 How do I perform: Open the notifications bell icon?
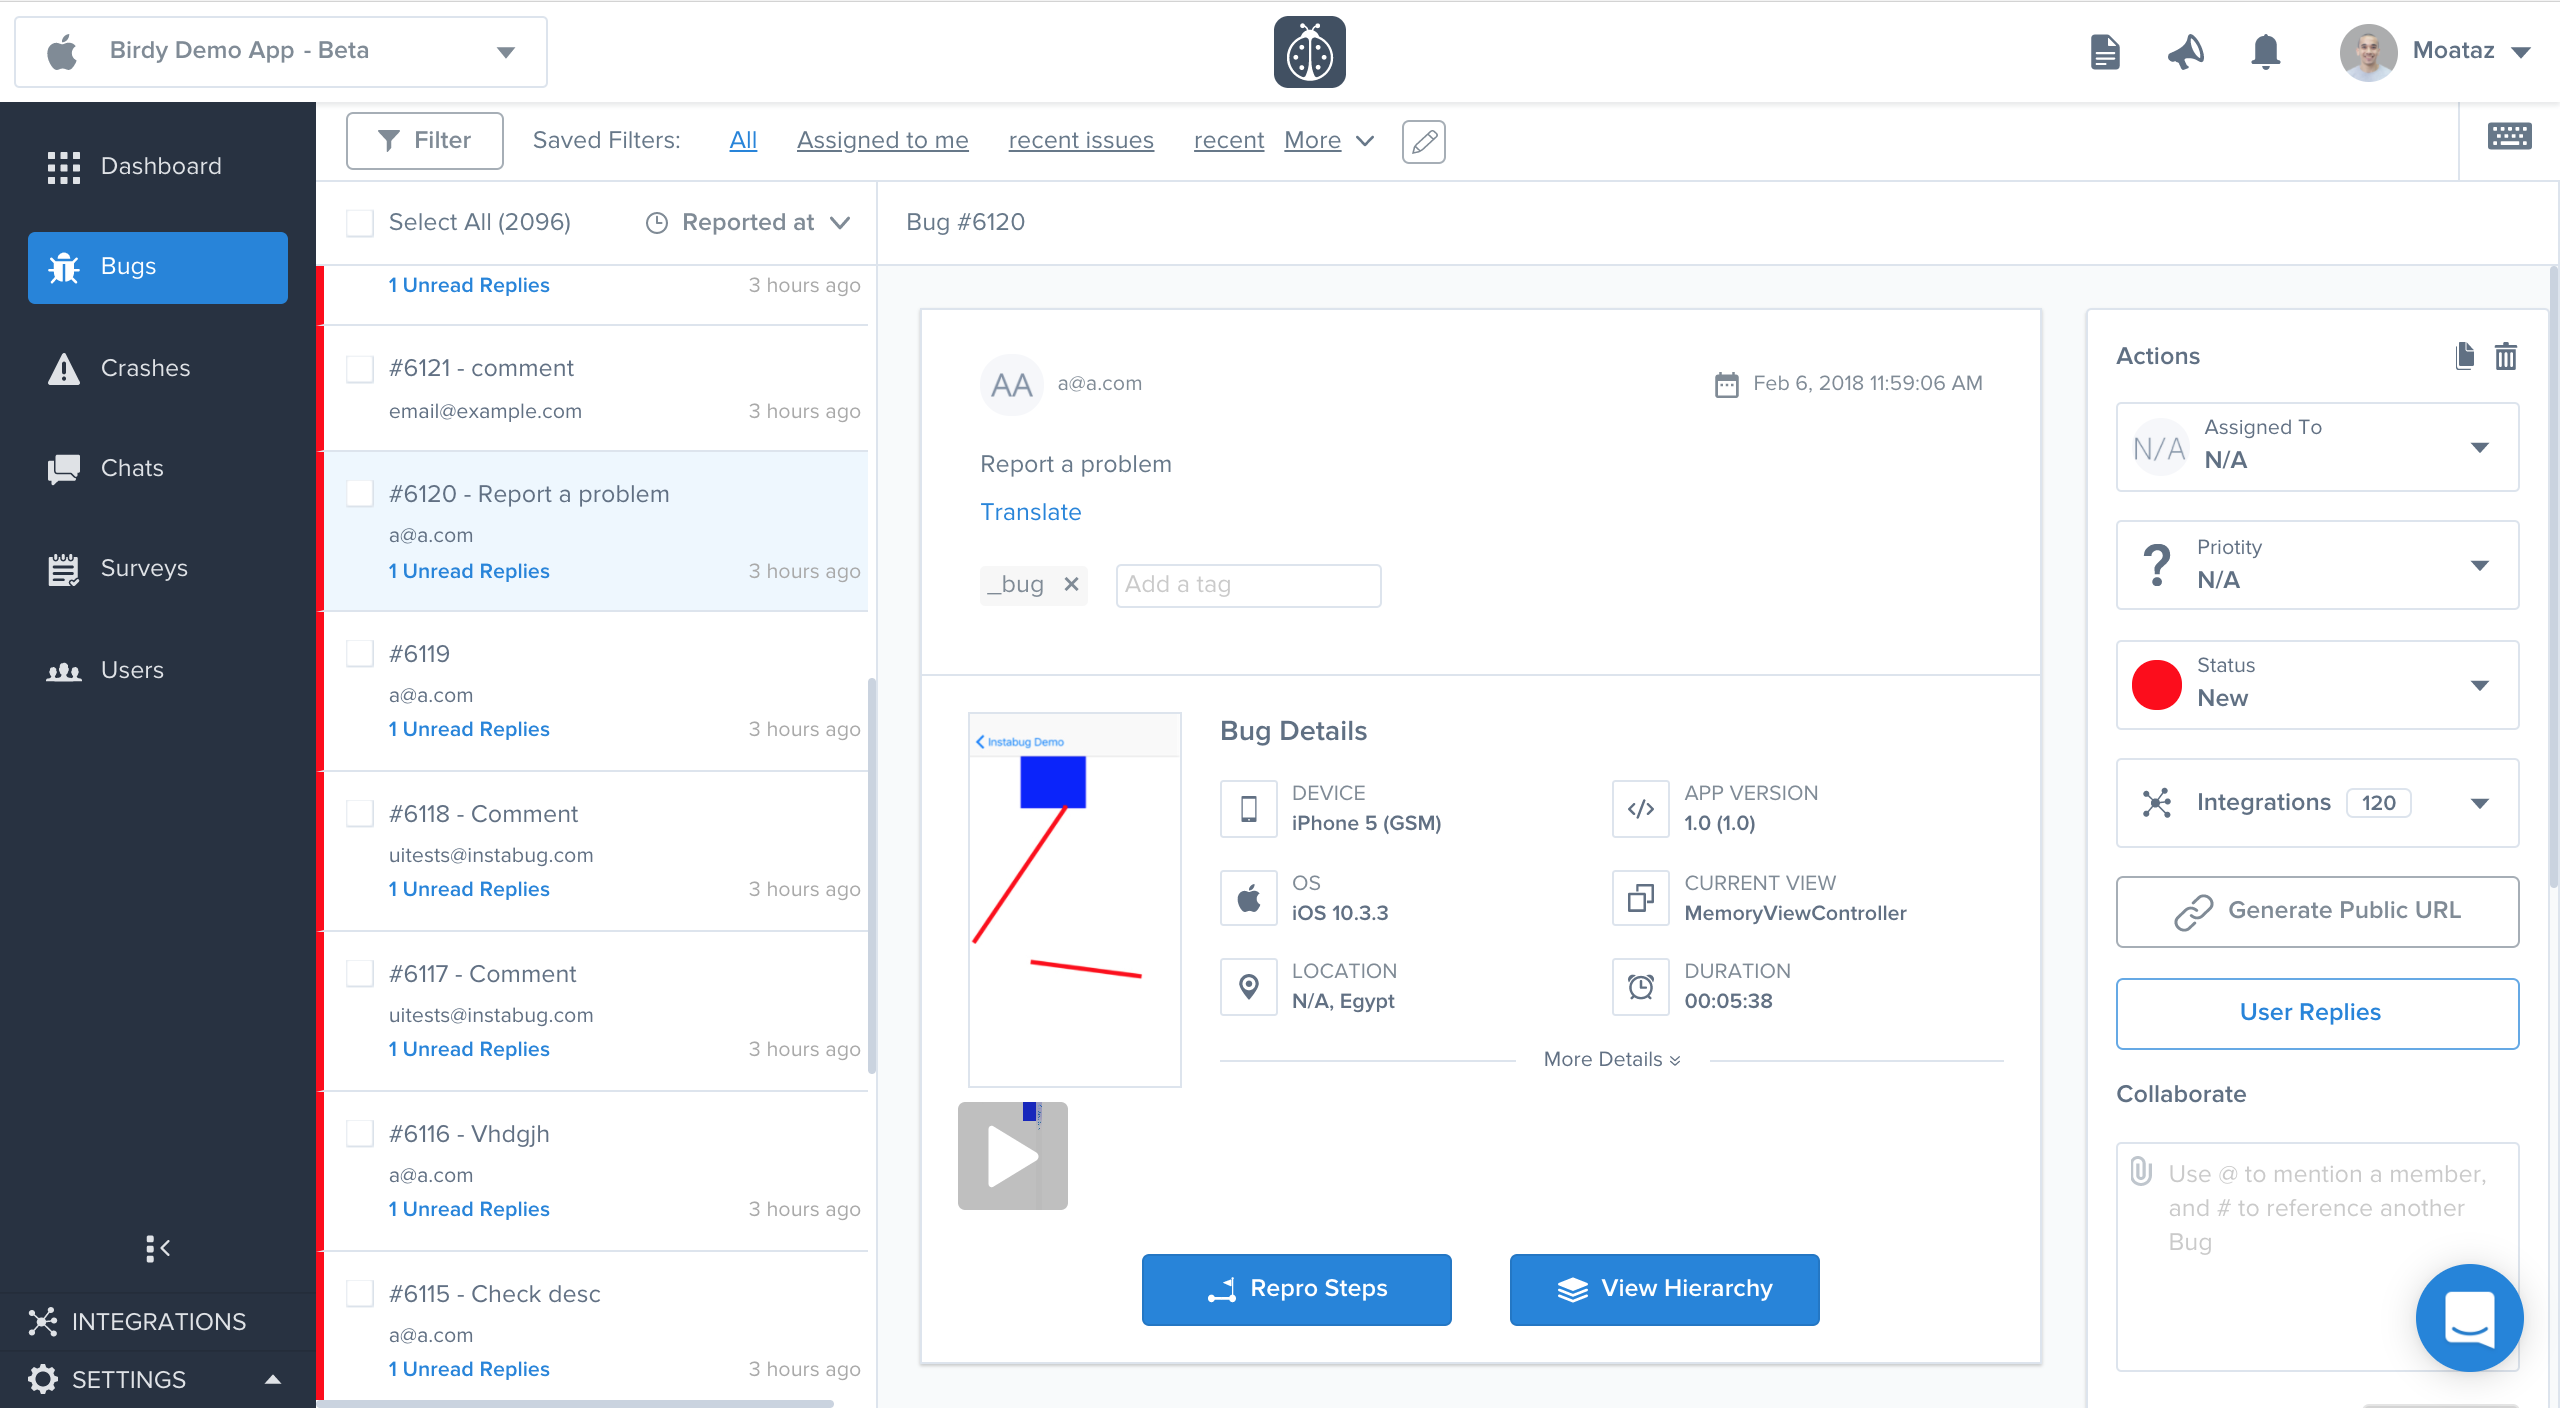pos(2265,52)
